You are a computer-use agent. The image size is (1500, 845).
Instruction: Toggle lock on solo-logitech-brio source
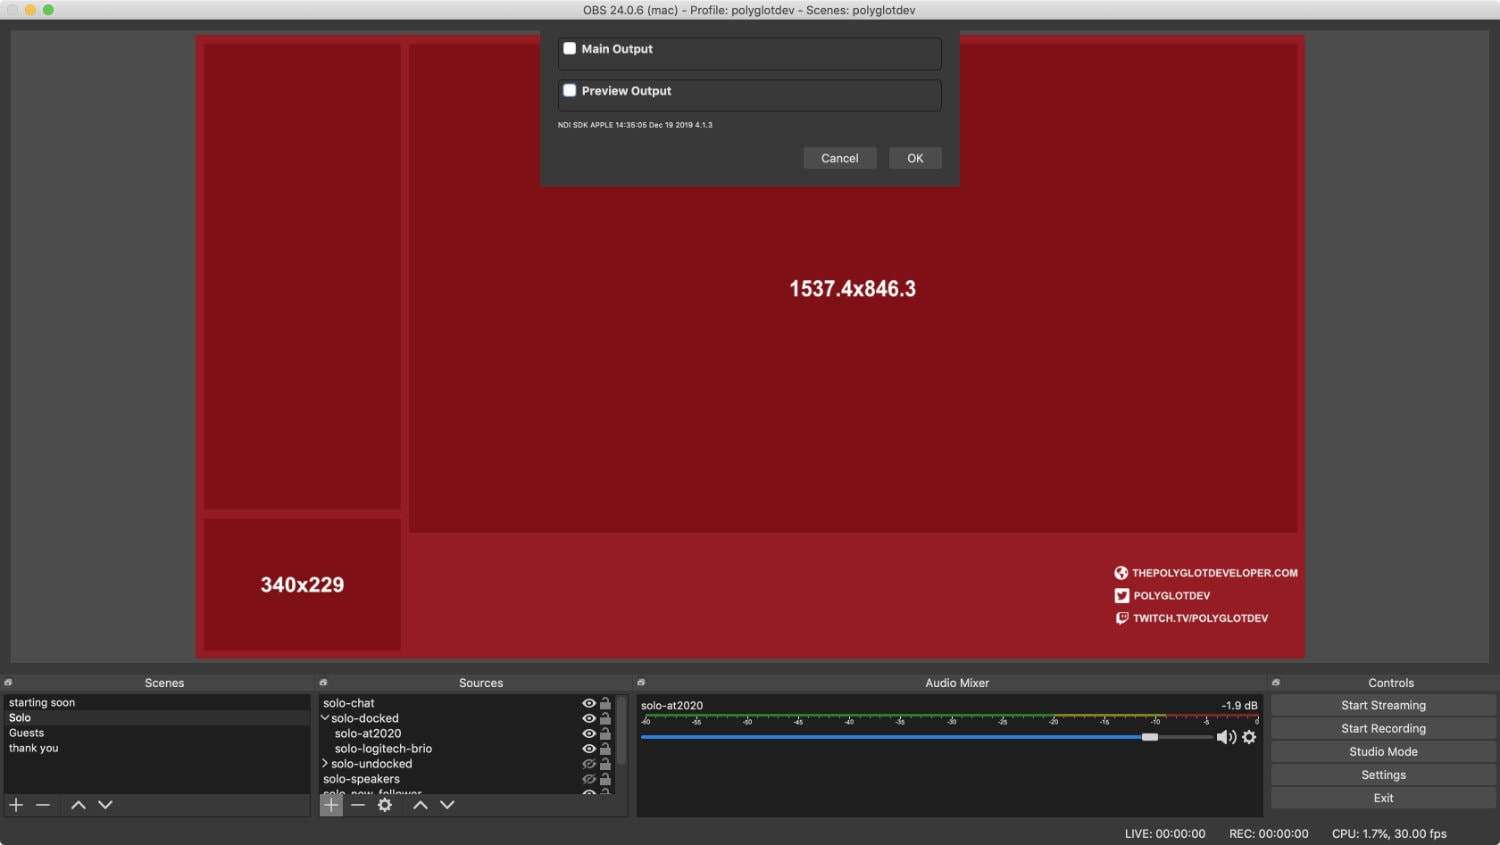coord(605,748)
